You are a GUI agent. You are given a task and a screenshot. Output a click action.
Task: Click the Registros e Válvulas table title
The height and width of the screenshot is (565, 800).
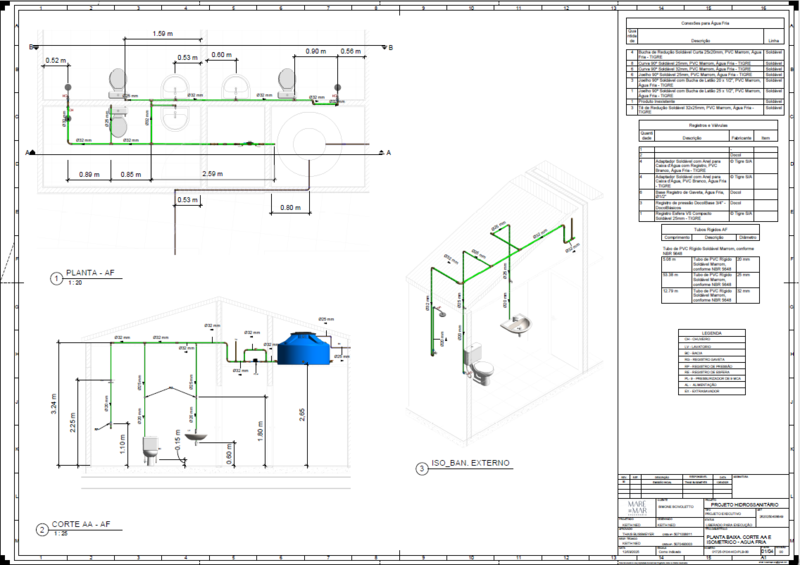click(x=708, y=125)
